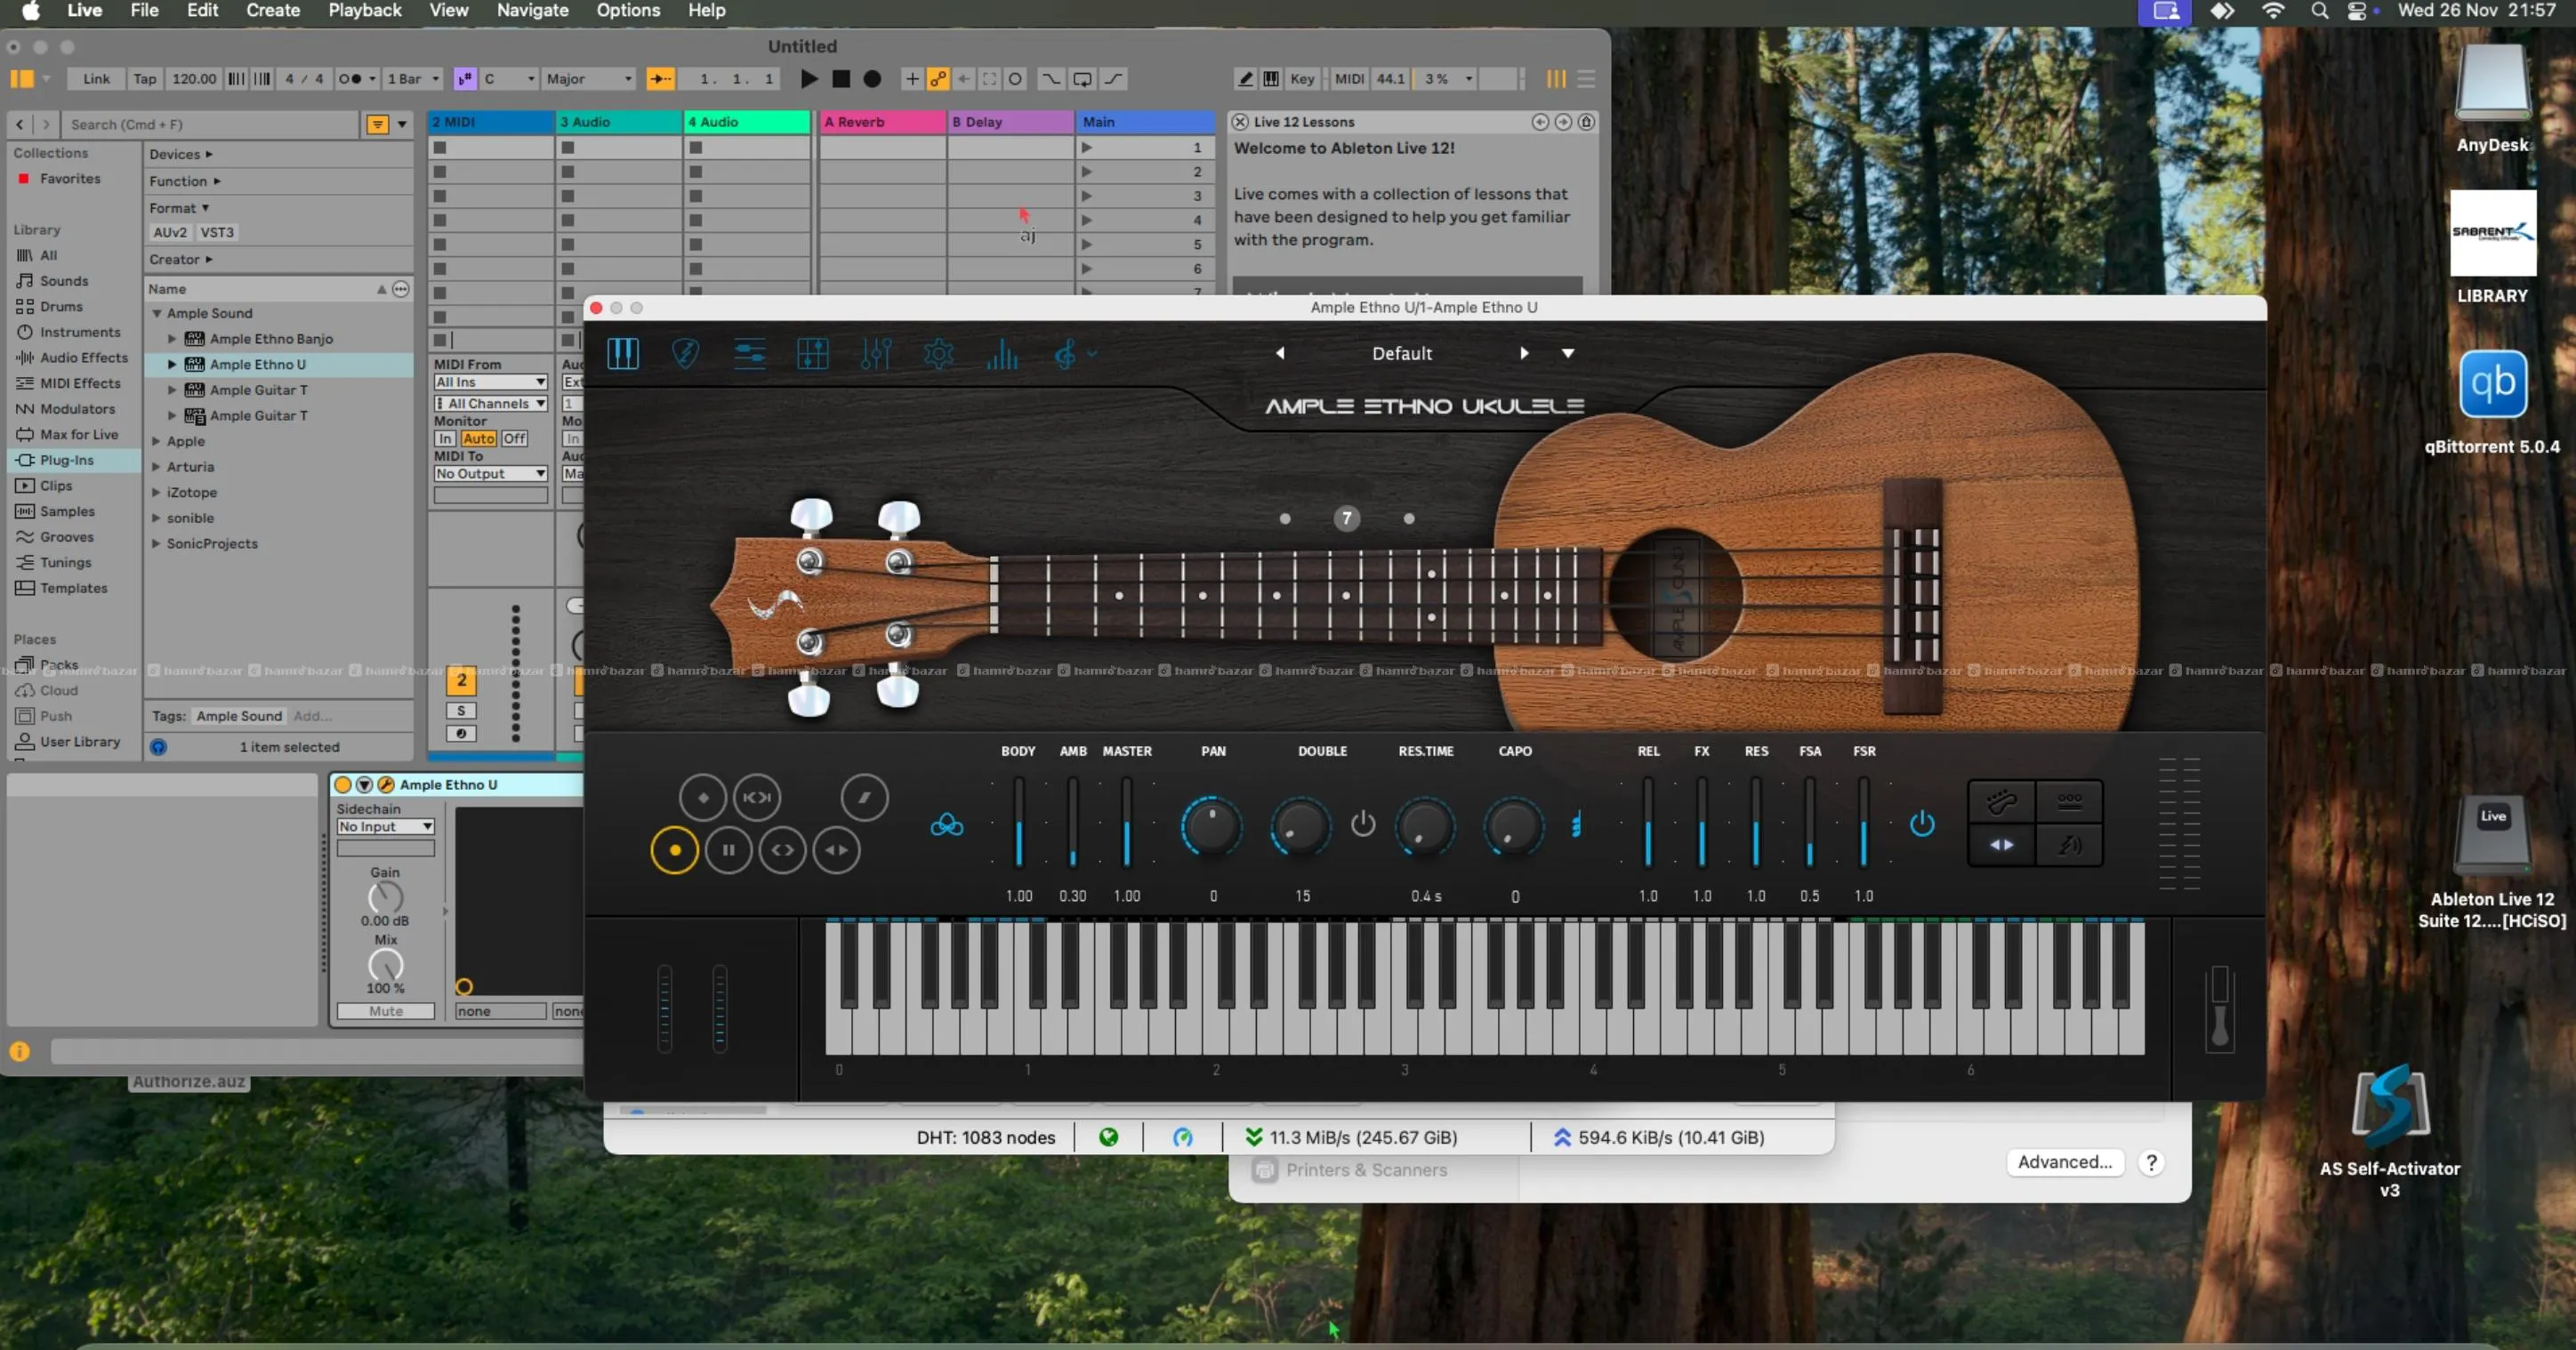Click the Arrangement Record button
2576x1350 pixels.
[872, 79]
